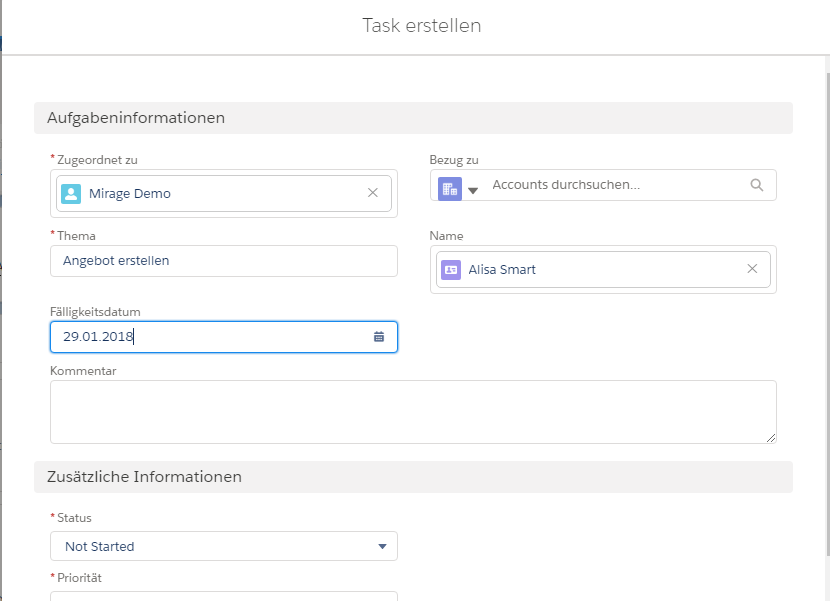The image size is (830, 601).
Task: Click the Aufgabeninformationen section header
Action: pyautogui.click(x=413, y=118)
